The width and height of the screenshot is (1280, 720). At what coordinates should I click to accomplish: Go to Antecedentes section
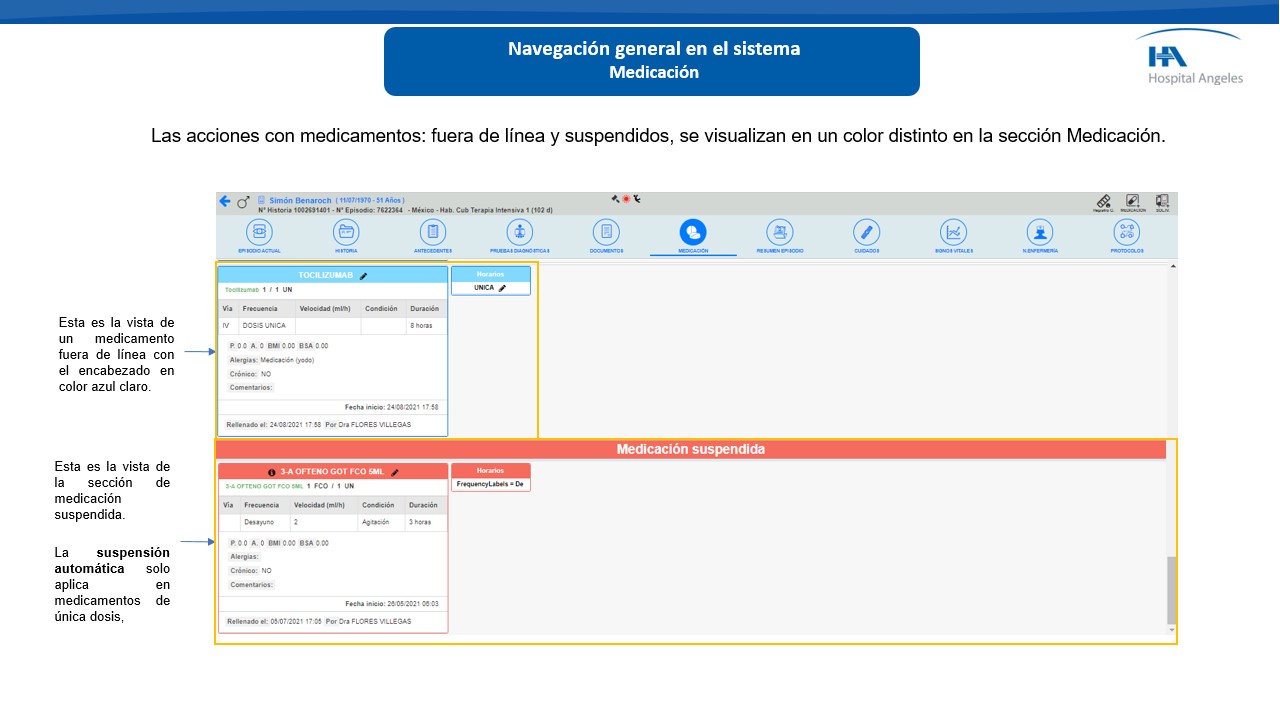pos(432,232)
